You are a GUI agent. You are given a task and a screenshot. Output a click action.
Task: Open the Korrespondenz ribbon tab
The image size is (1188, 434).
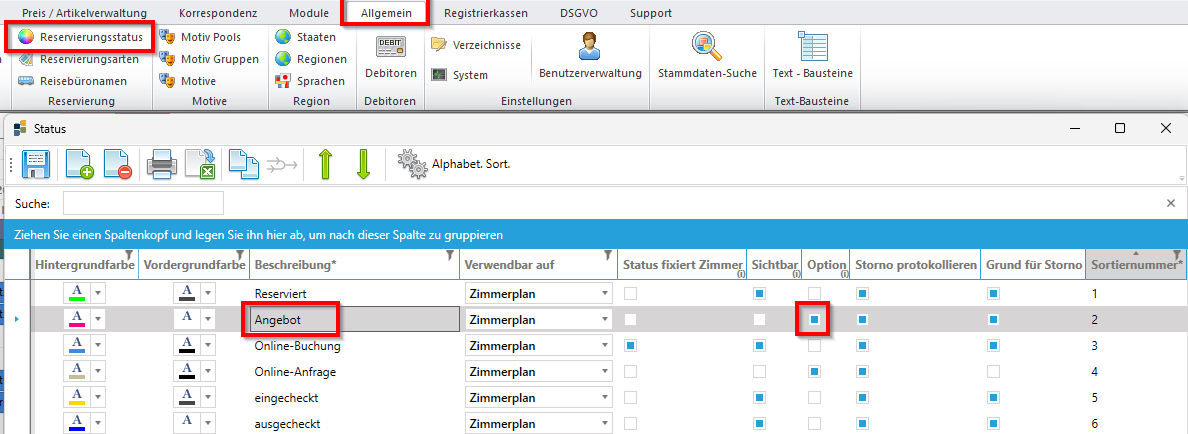click(218, 13)
